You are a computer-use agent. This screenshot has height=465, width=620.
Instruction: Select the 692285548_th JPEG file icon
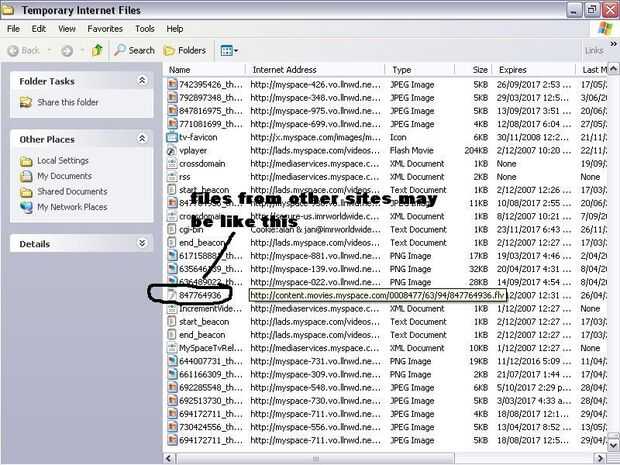tap(172, 388)
